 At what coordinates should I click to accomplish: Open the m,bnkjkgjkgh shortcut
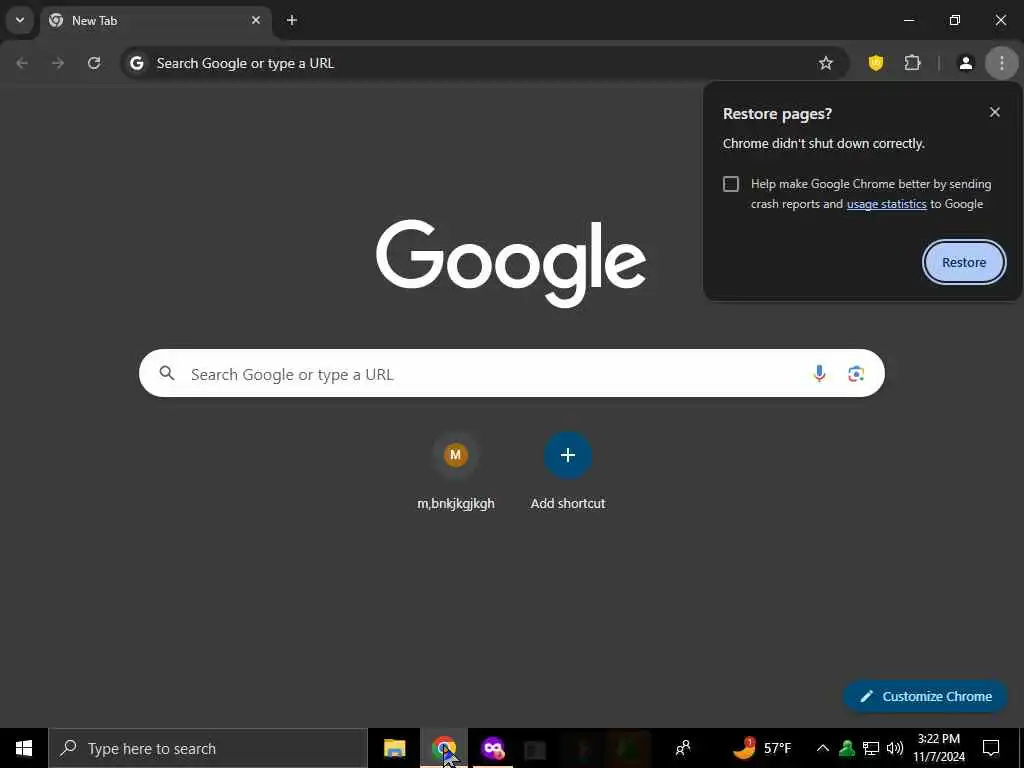tap(456, 470)
